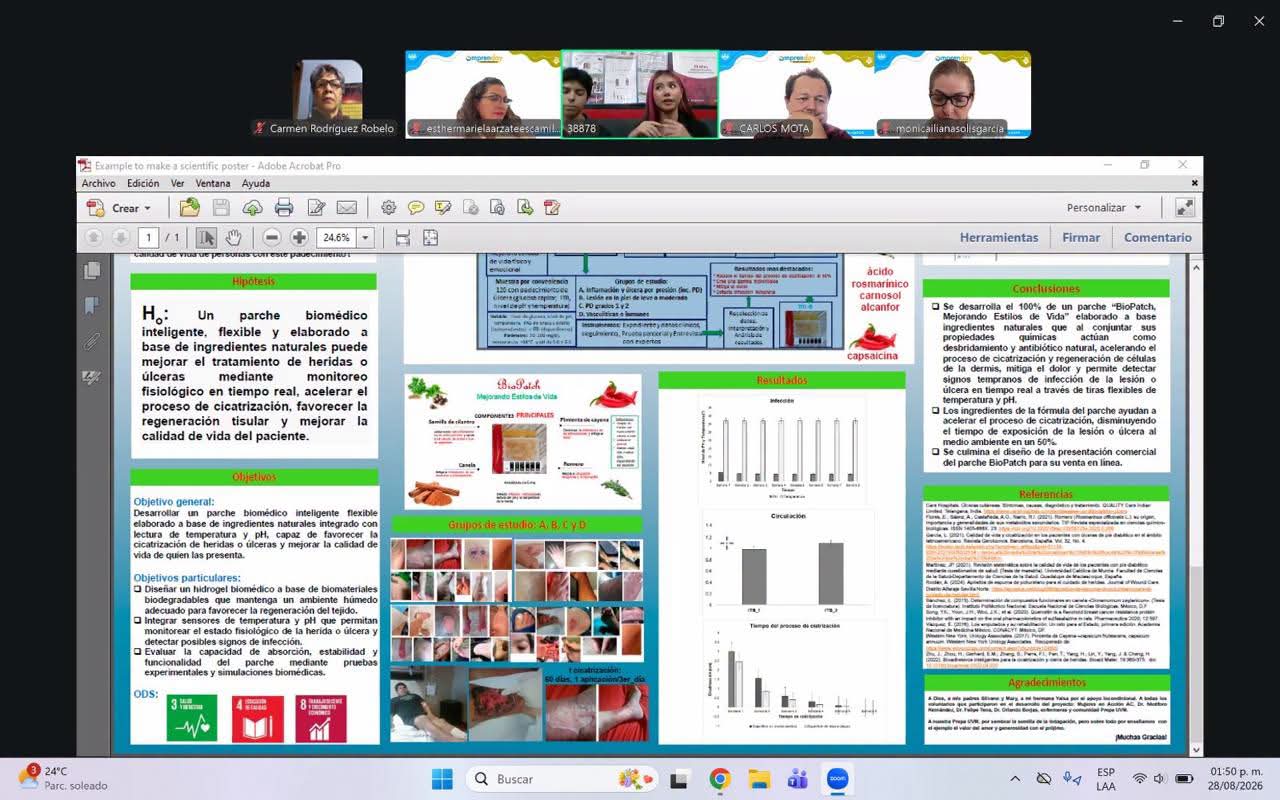The image size is (1280, 800).
Task: Open the Ver menu
Action: tap(177, 183)
